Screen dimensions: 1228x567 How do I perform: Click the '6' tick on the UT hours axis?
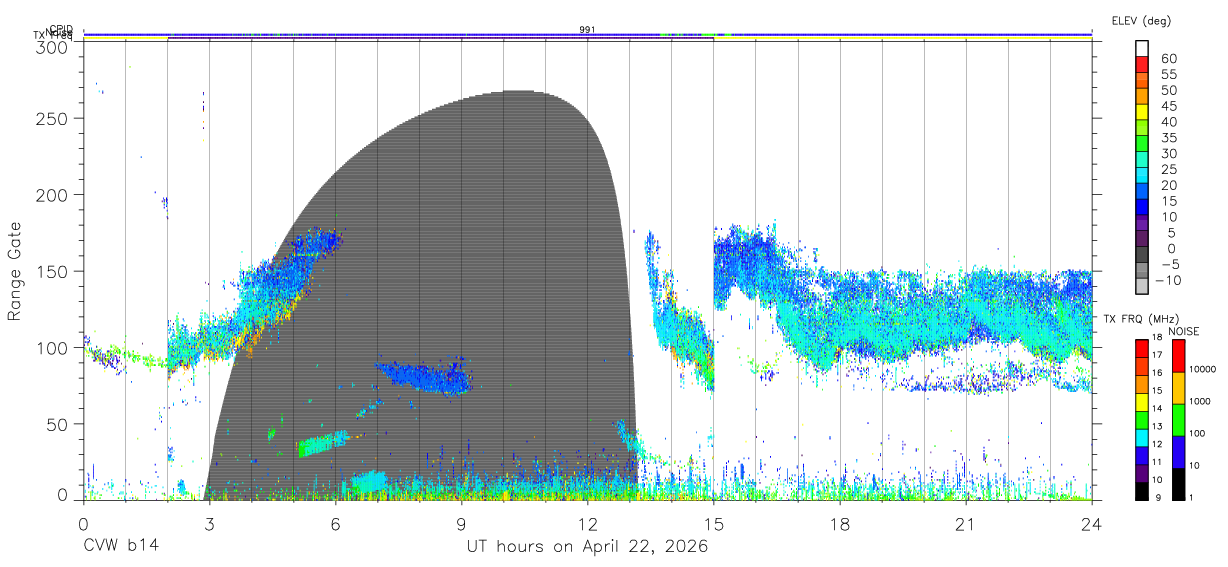pos(335,524)
